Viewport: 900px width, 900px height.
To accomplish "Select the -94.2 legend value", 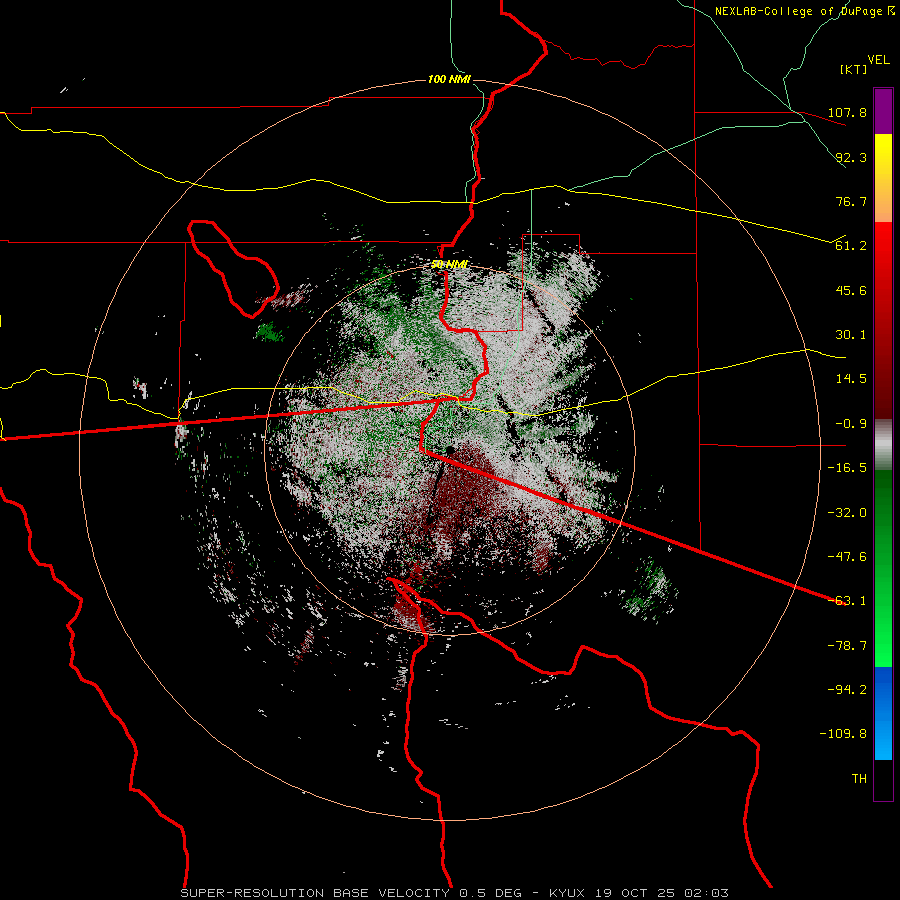I will coord(847,690).
